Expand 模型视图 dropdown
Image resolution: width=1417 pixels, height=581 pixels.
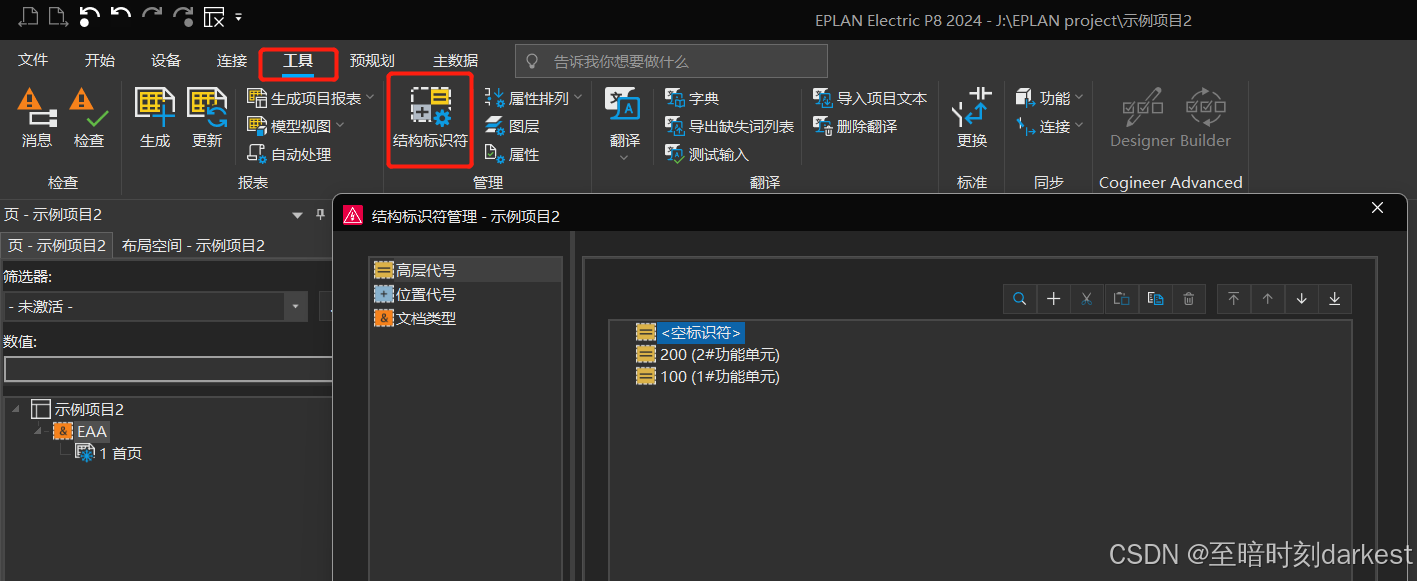click(x=339, y=126)
